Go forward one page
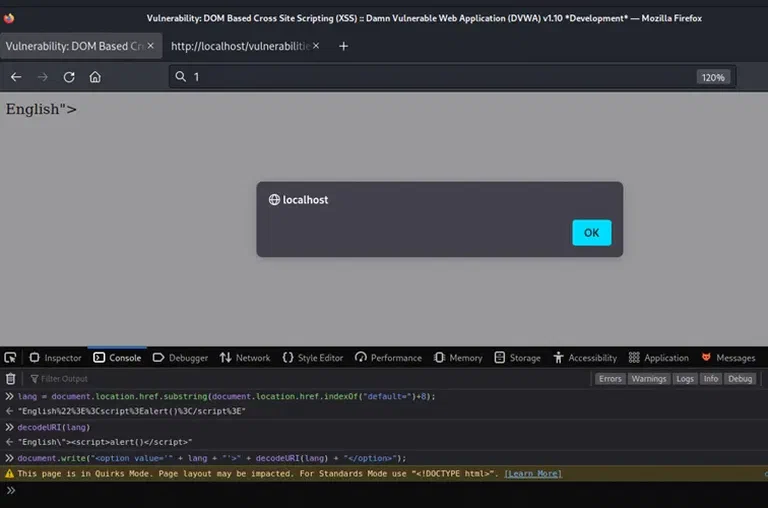768x508 pixels. tap(43, 77)
